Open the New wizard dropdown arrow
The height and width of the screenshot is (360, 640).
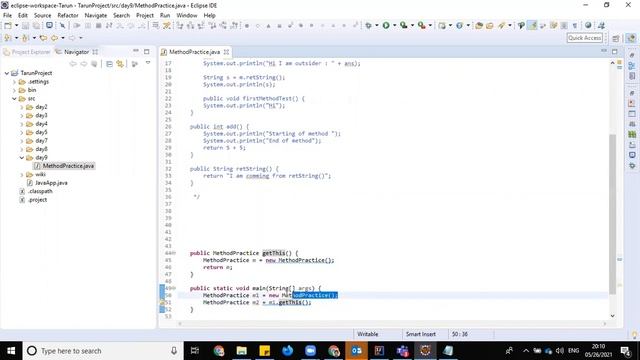click(x=16, y=25)
